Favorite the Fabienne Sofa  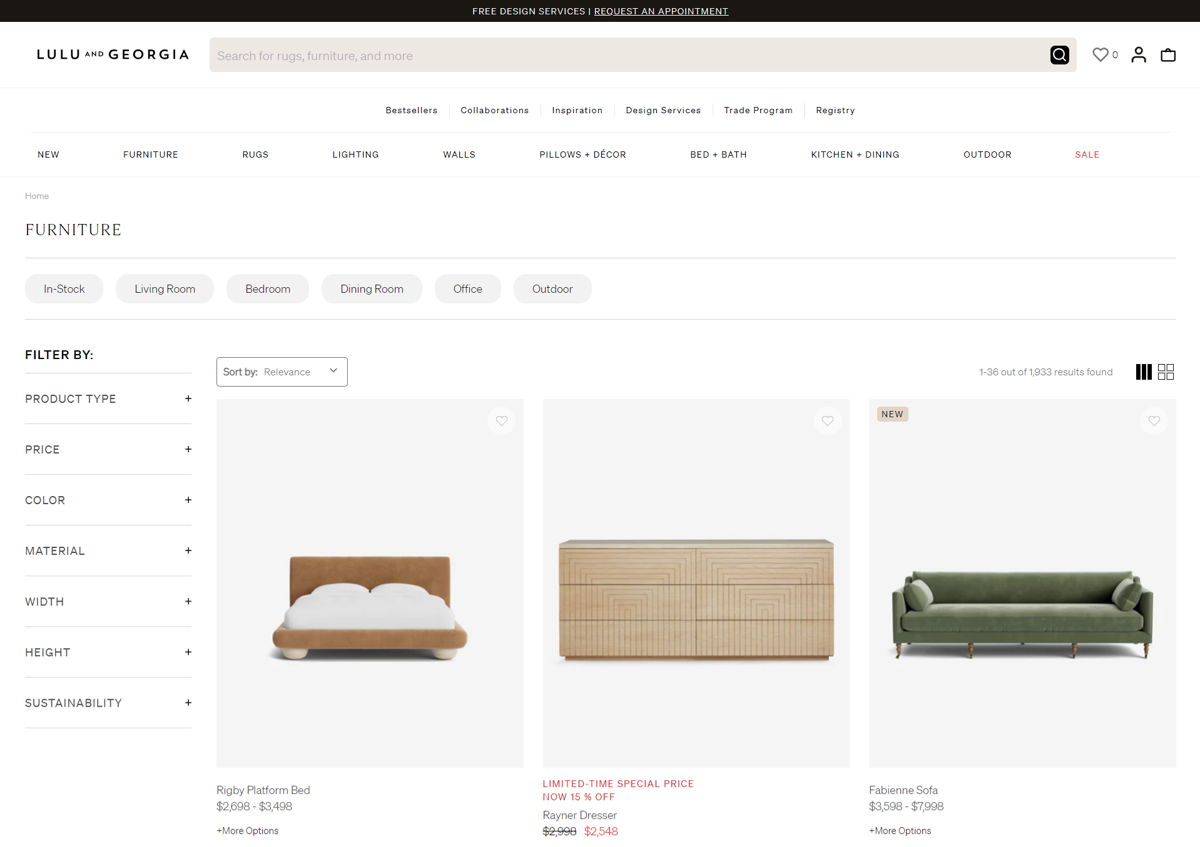tap(1154, 421)
